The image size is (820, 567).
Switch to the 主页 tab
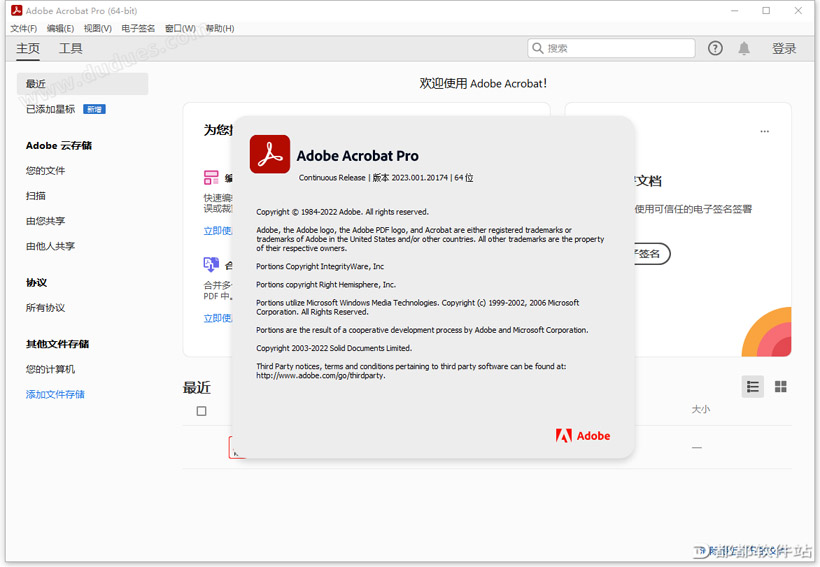[28, 49]
